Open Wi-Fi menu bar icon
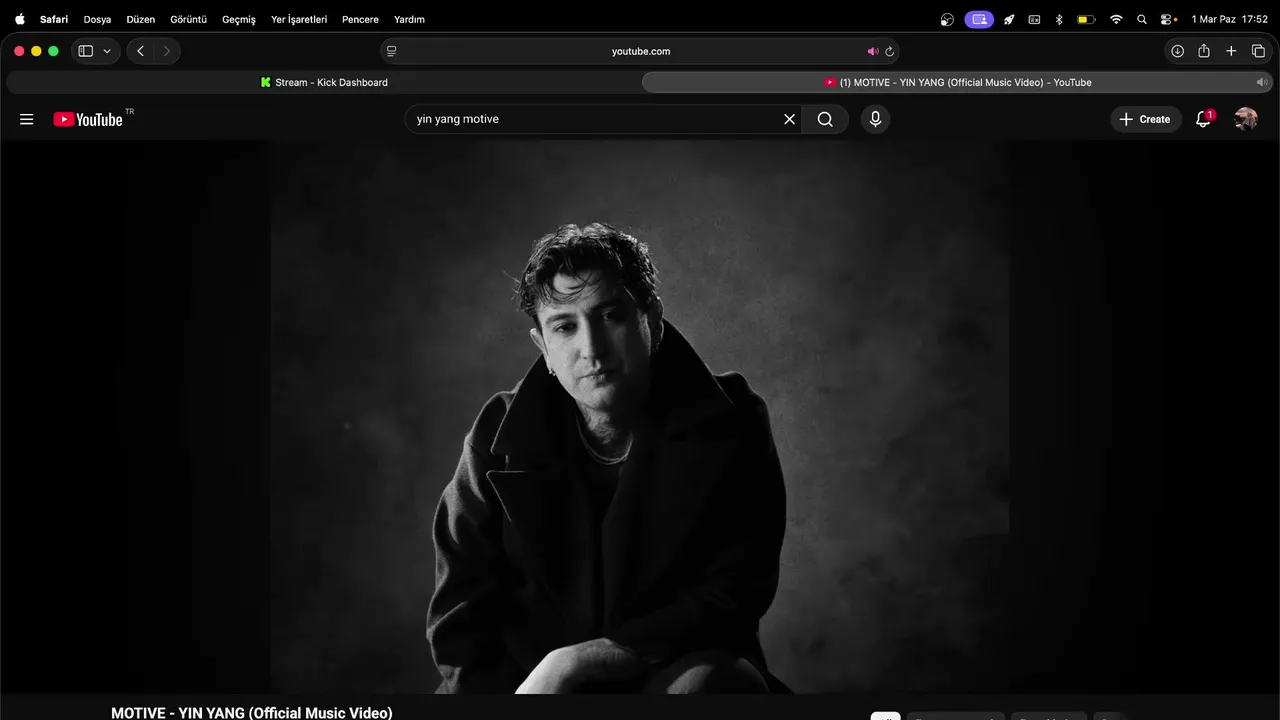1280x720 pixels. pos(1116,19)
